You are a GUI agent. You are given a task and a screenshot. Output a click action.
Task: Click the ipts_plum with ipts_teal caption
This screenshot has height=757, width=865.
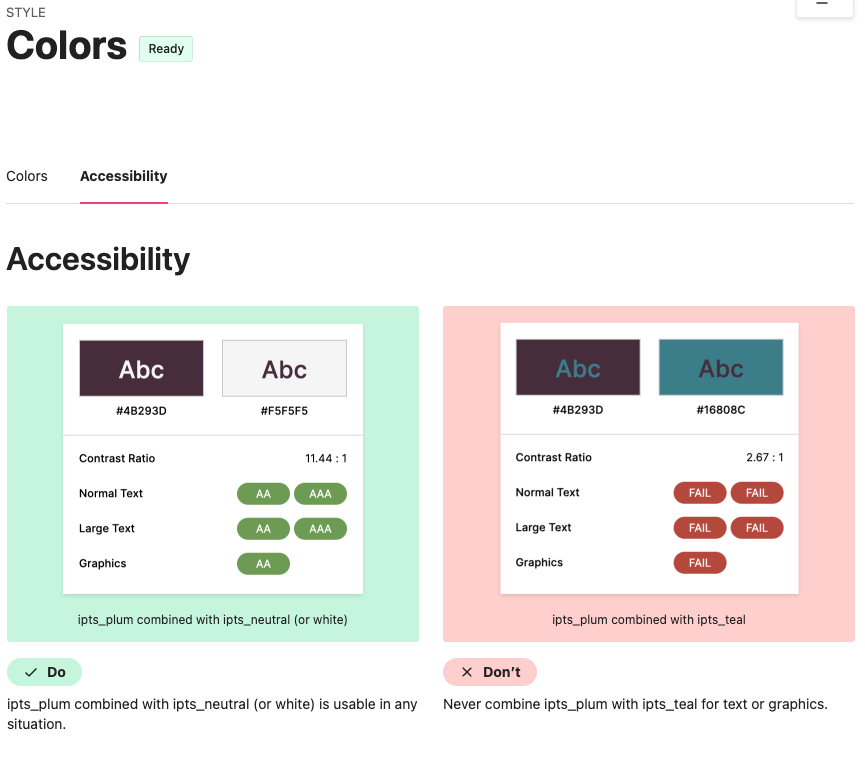(649, 620)
